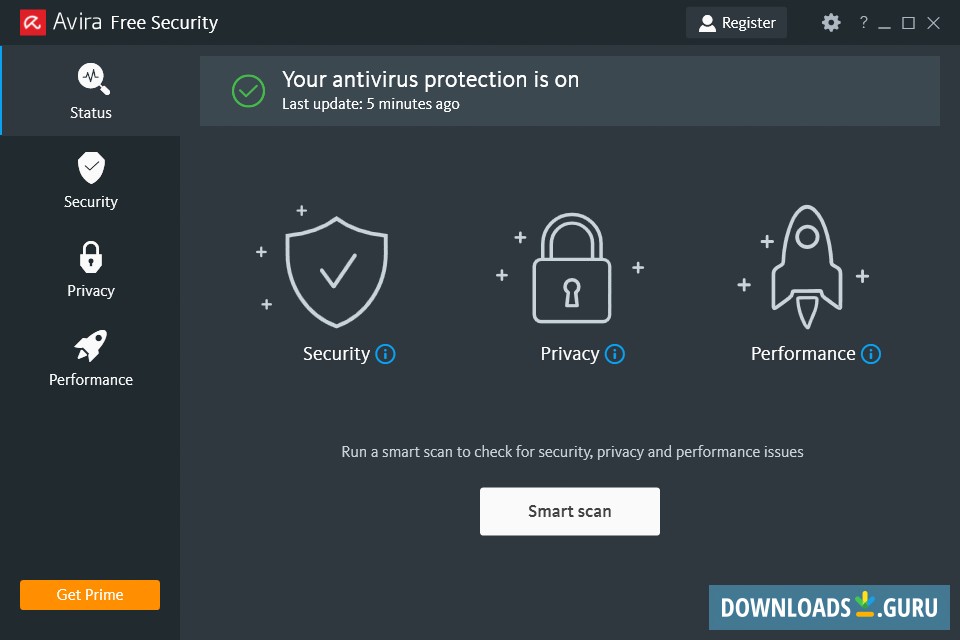Screen dimensions: 960x640
Task: Click the large Security shield icon
Action: [336, 270]
